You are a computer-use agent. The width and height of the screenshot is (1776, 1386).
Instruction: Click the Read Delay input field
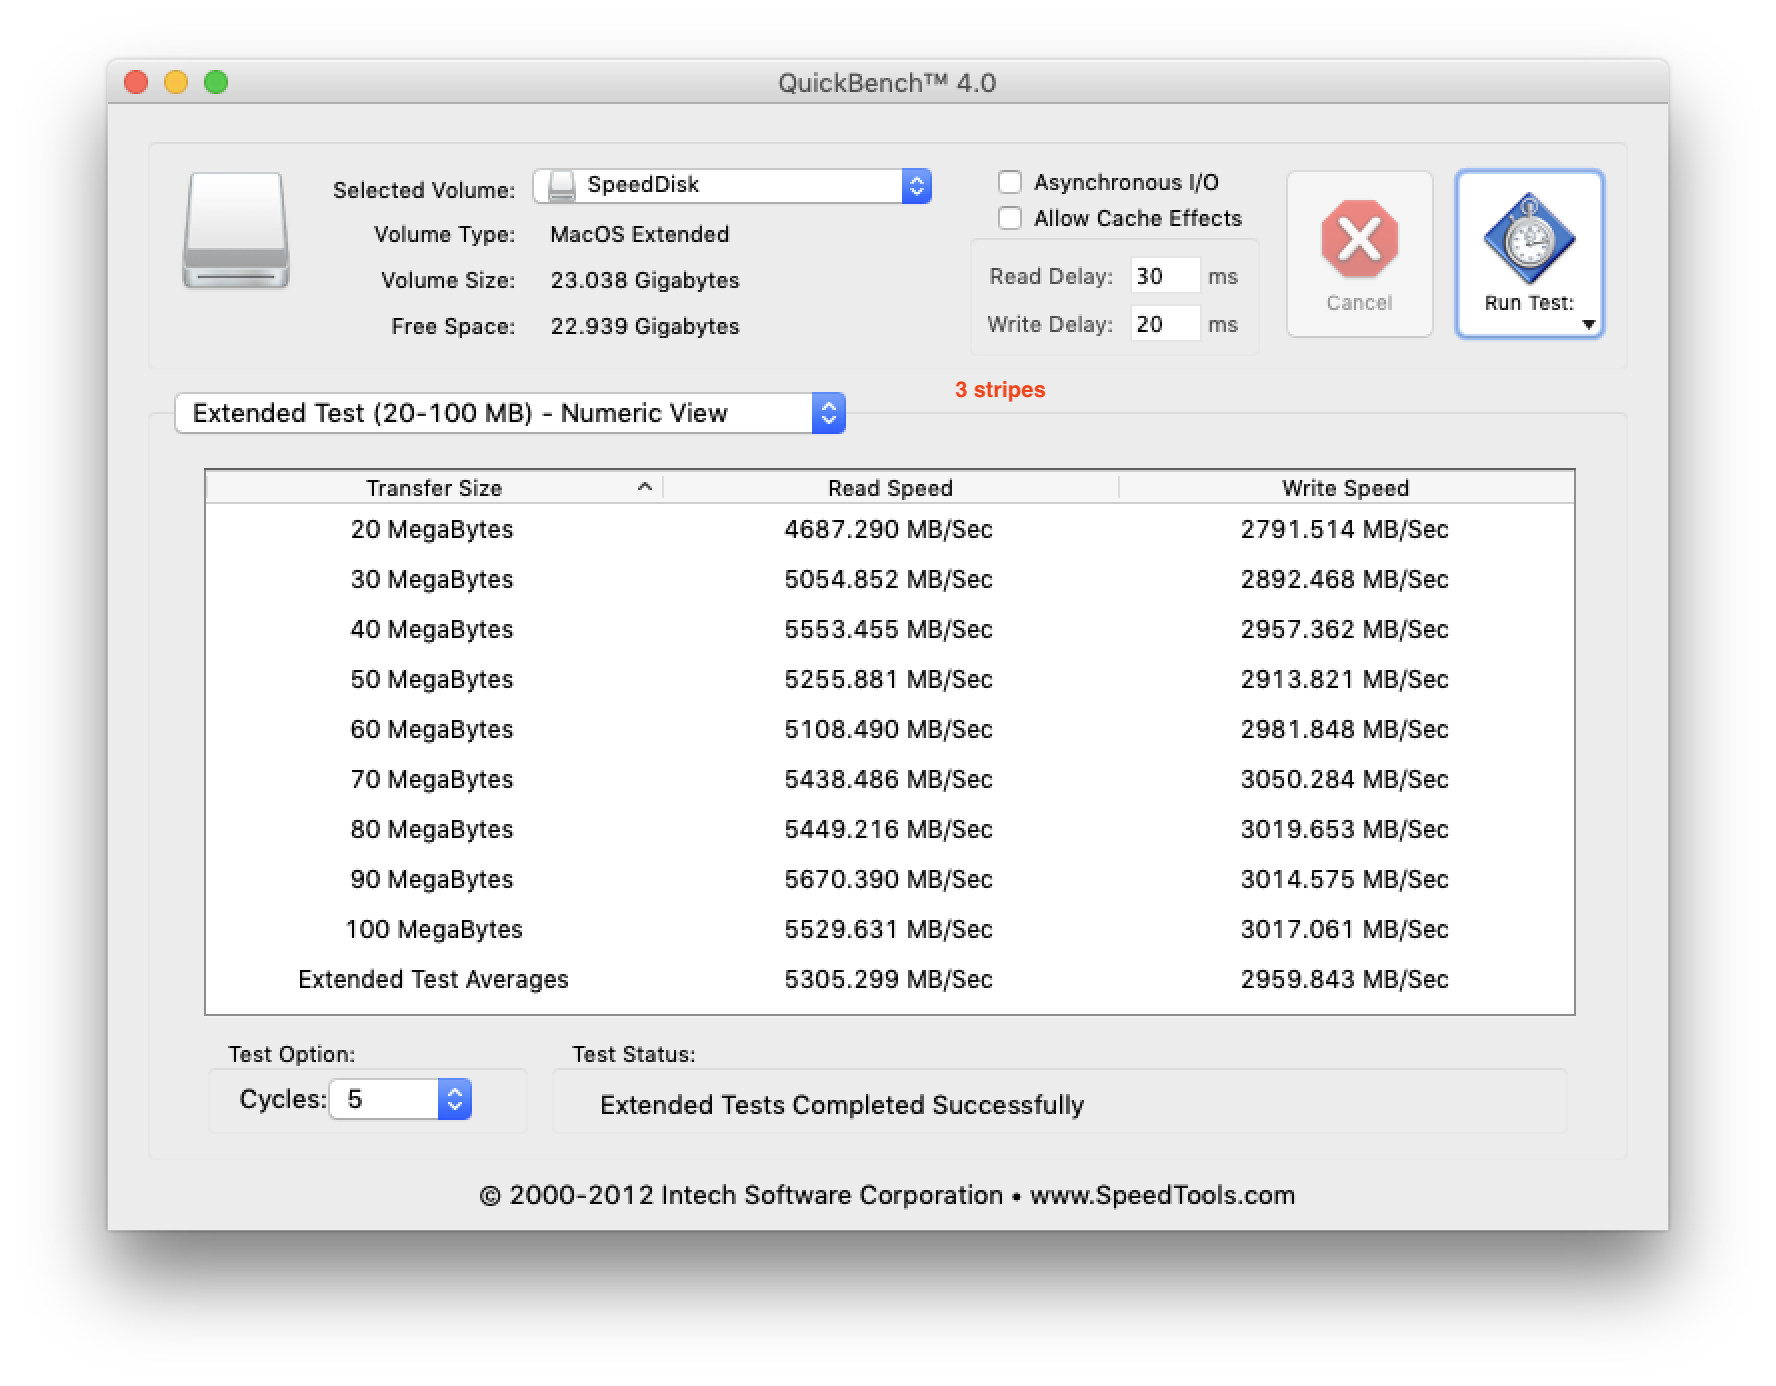pyautogui.click(x=1165, y=276)
